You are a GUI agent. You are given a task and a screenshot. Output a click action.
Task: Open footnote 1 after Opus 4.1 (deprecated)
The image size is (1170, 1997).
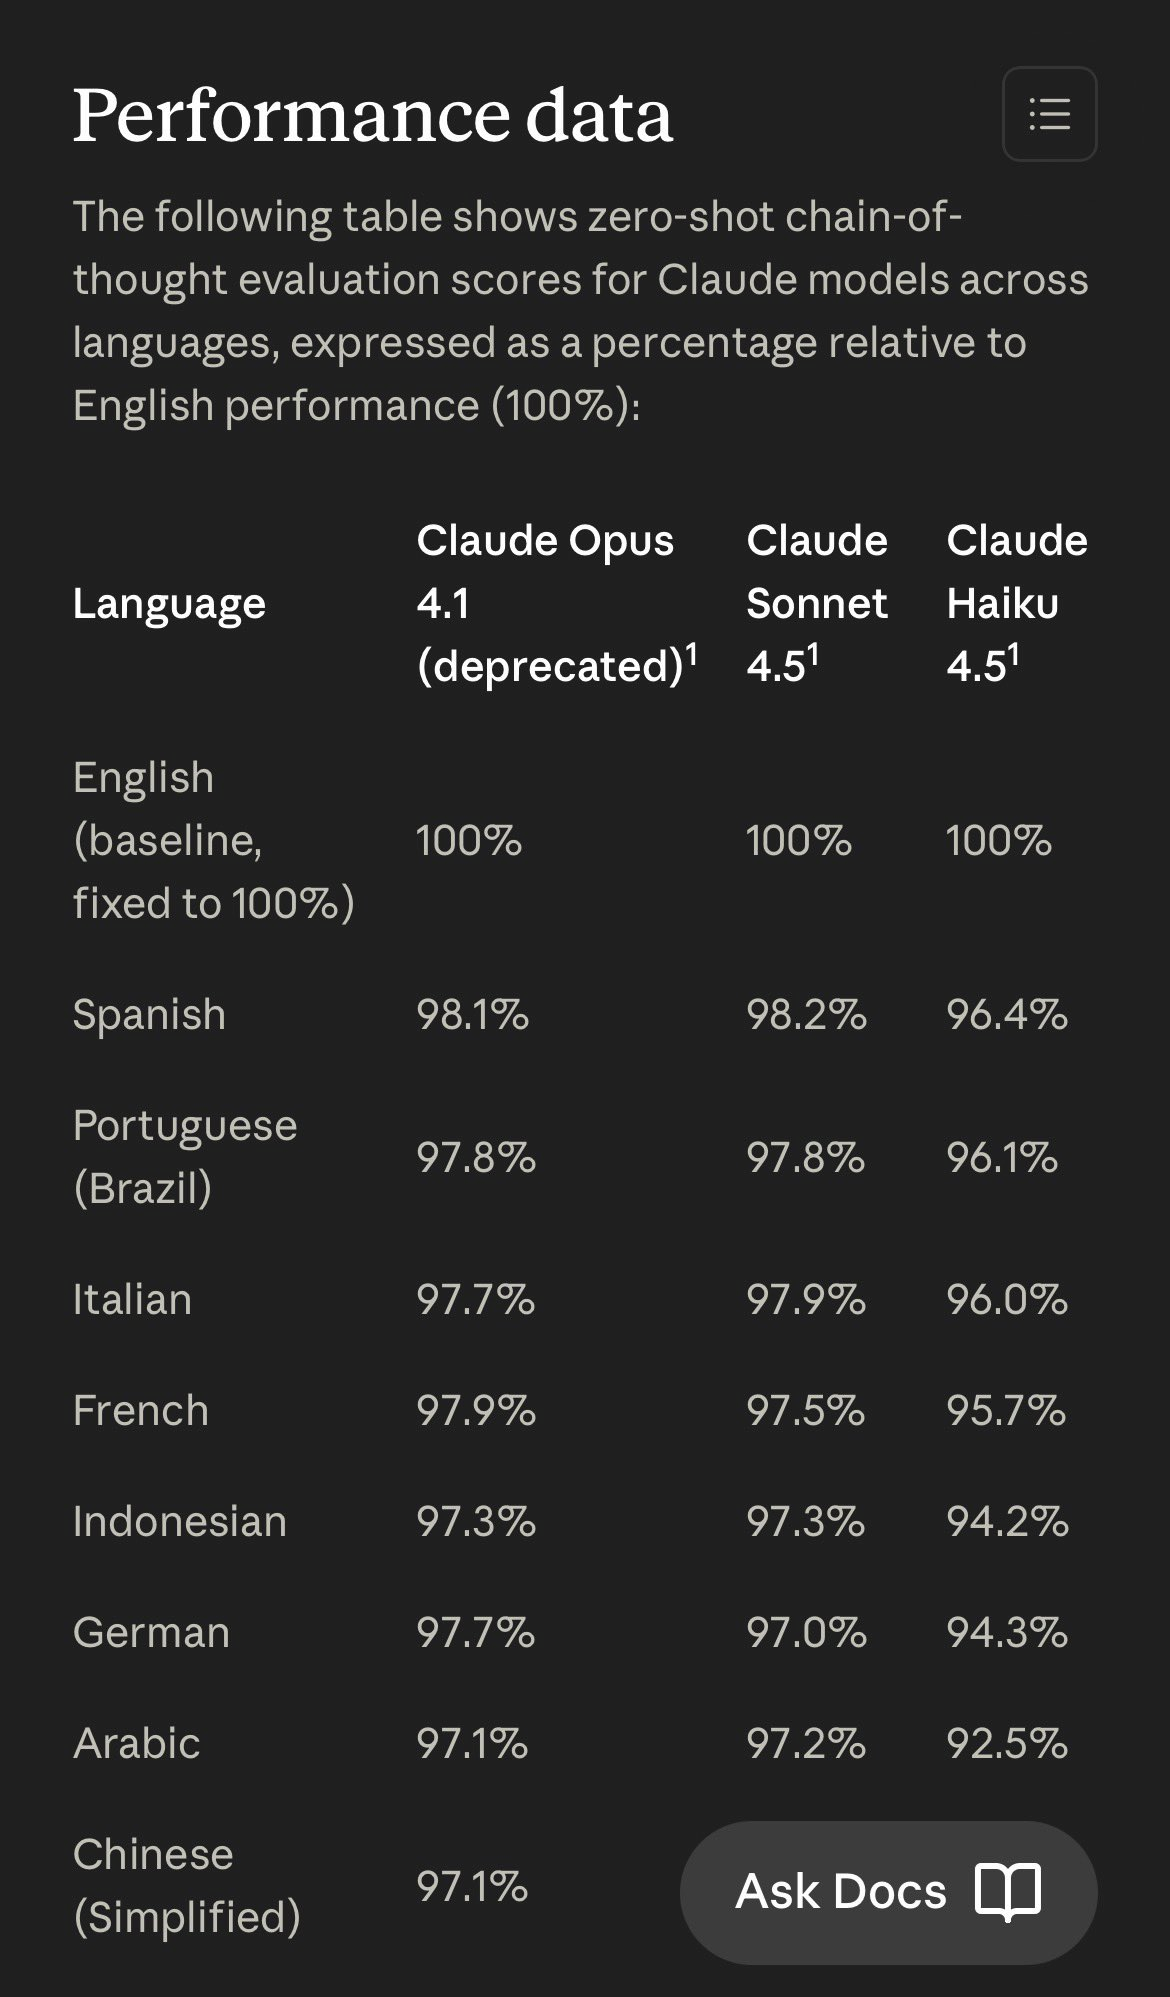[691, 655]
